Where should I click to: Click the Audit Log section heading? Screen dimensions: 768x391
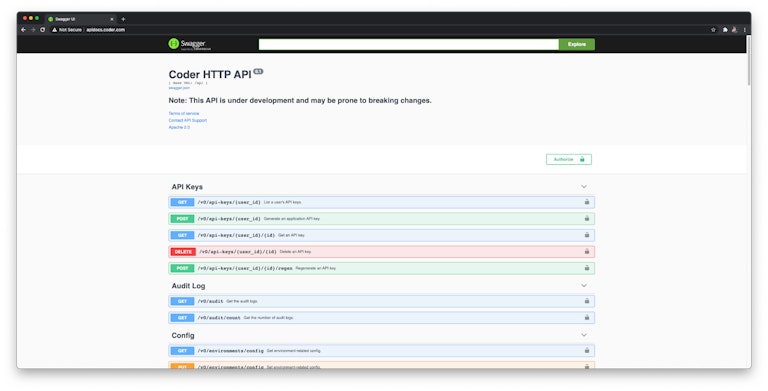pyautogui.click(x=188, y=286)
